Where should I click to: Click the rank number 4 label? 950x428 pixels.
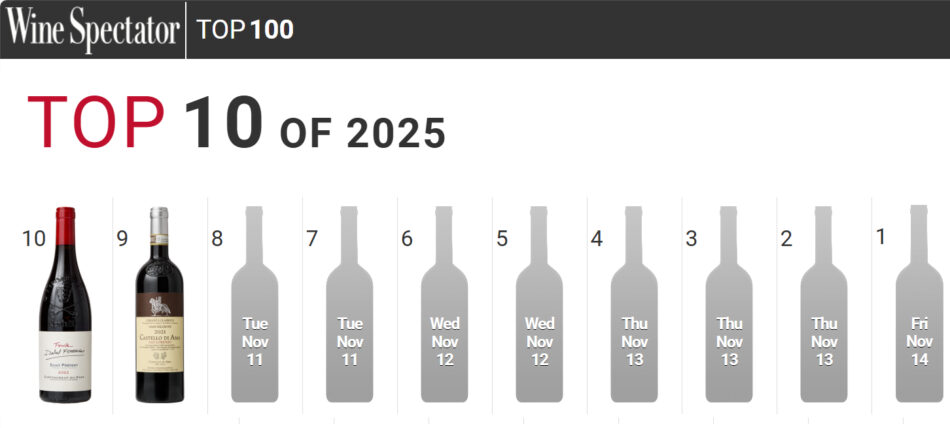coord(597,238)
